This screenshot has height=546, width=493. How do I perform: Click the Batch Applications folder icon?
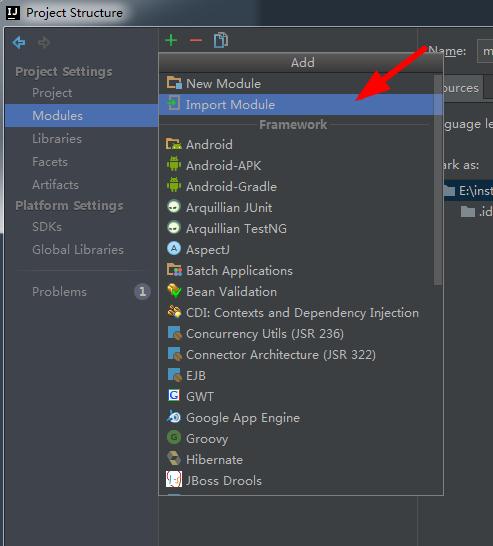click(x=174, y=270)
